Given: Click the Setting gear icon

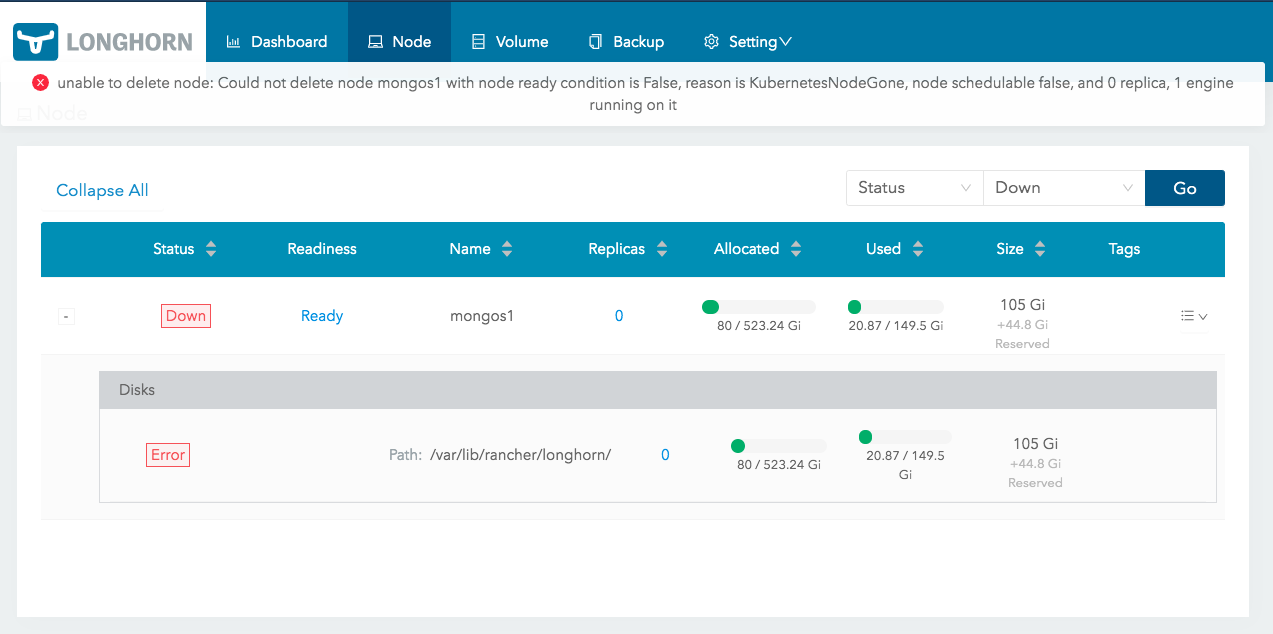Looking at the screenshot, I should (x=711, y=41).
